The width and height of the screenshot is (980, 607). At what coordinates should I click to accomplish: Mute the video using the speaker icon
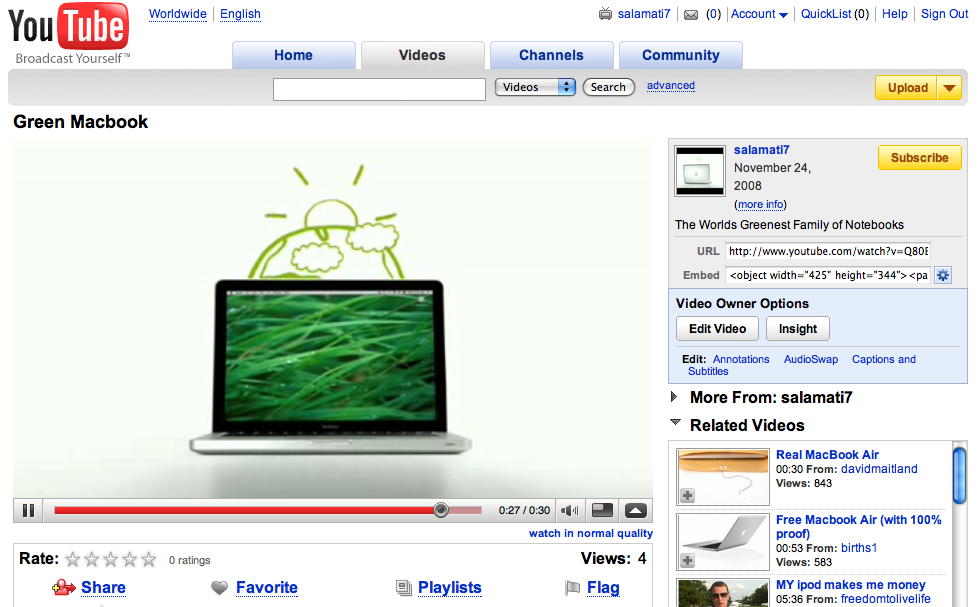coord(569,511)
